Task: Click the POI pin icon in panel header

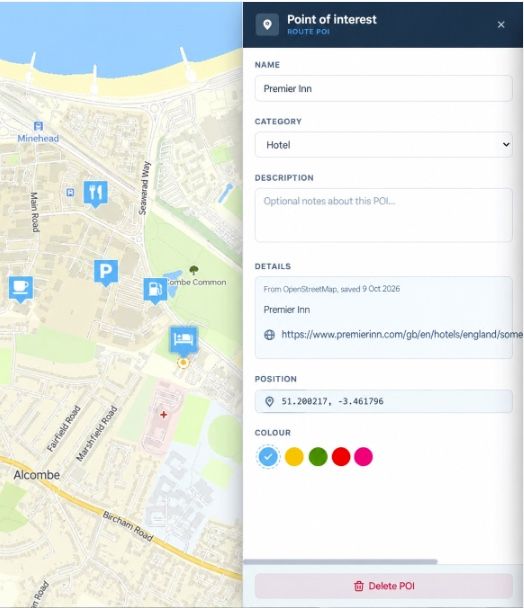Action: (267, 25)
